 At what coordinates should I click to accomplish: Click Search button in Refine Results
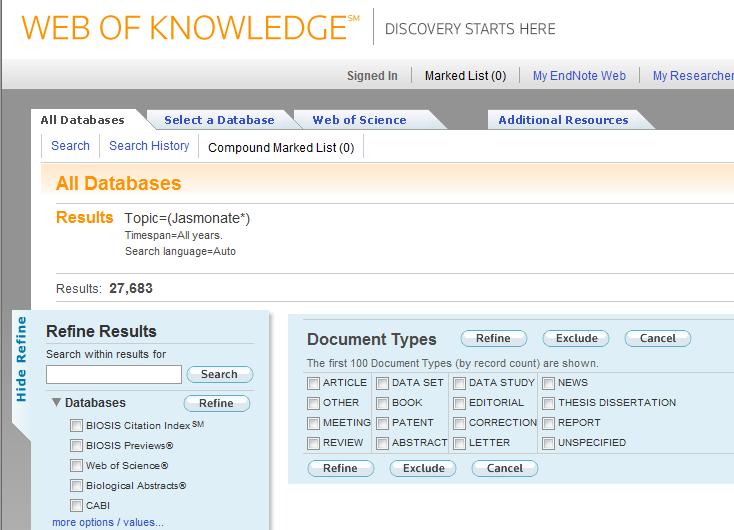click(220, 375)
